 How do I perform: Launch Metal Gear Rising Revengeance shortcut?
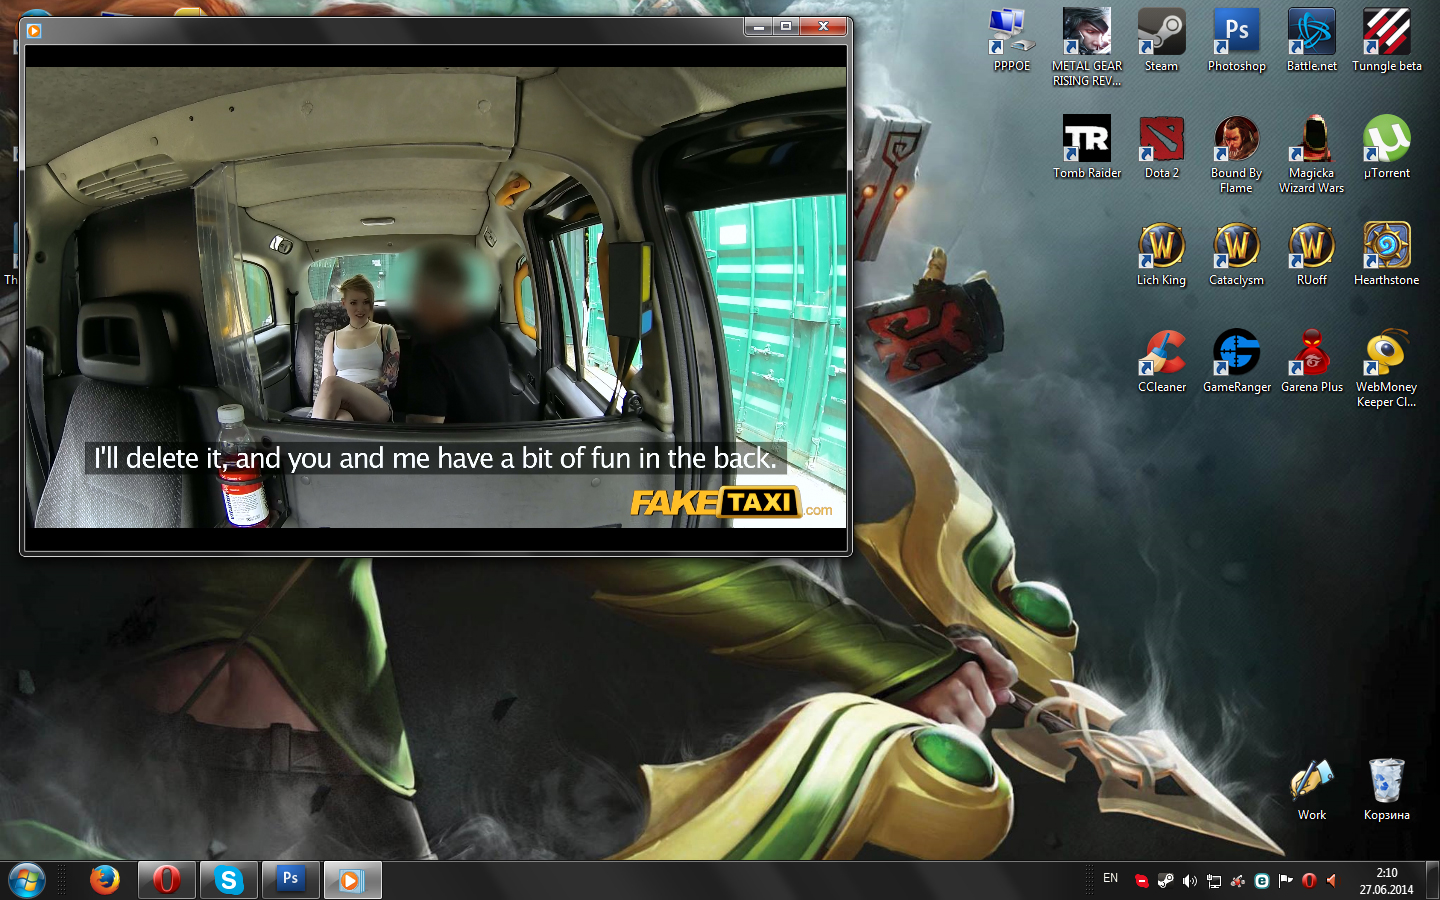click(x=1087, y=47)
